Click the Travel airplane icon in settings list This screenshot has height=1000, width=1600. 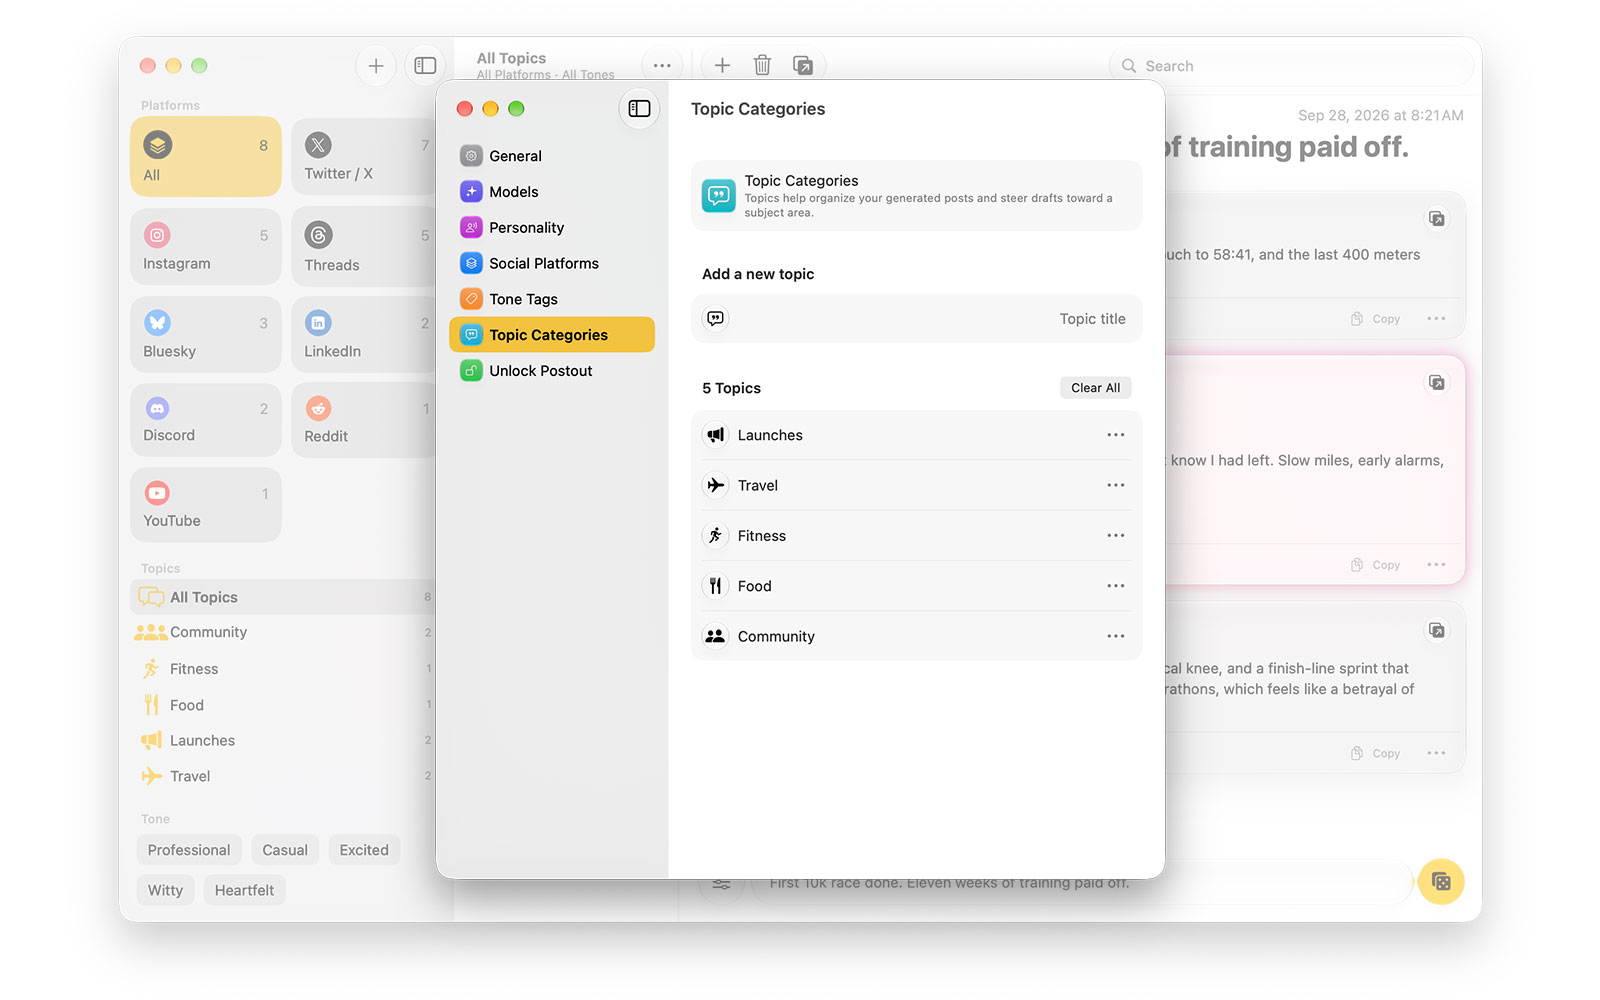(x=715, y=485)
